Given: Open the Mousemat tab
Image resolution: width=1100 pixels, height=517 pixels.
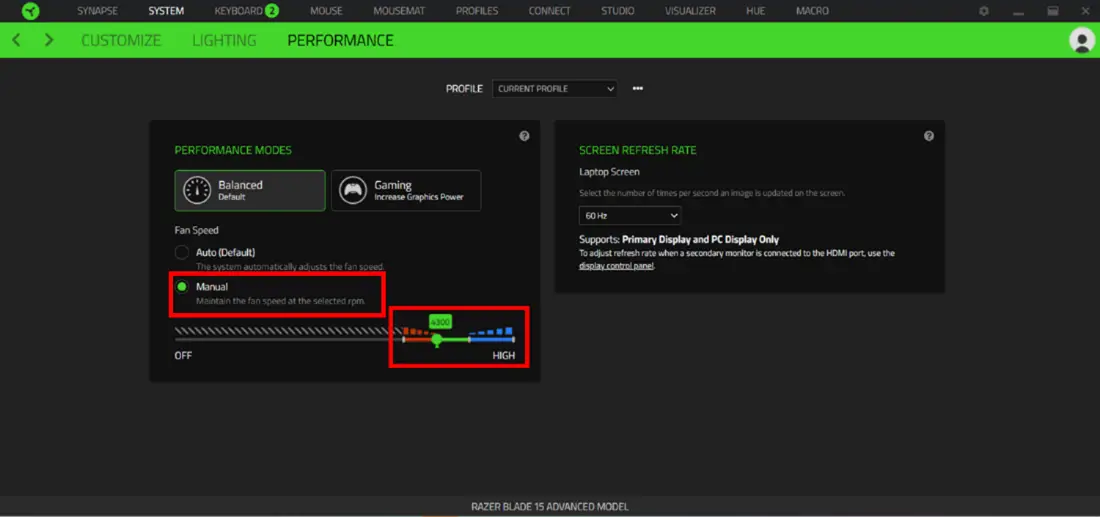Looking at the screenshot, I should [x=398, y=11].
